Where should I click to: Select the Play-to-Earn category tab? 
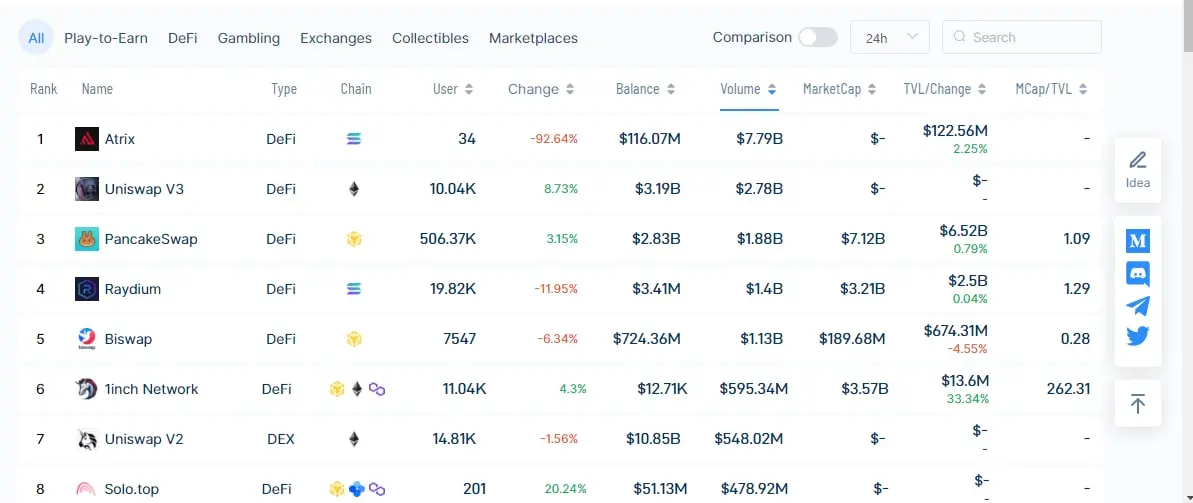pyautogui.click(x=106, y=38)
